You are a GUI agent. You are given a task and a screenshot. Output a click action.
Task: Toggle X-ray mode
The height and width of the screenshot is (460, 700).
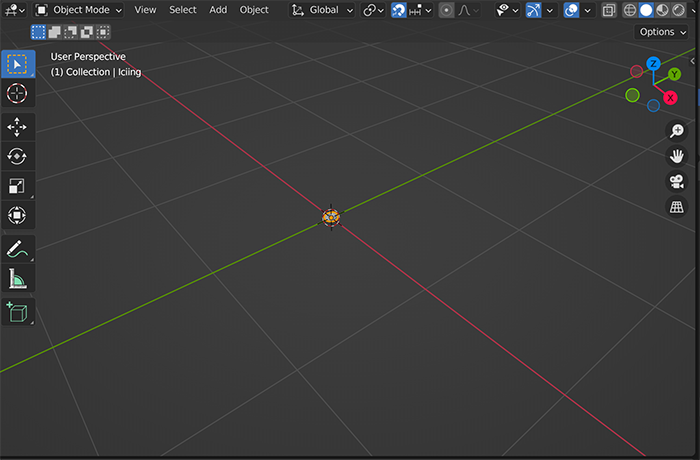[x=609, y=10]
